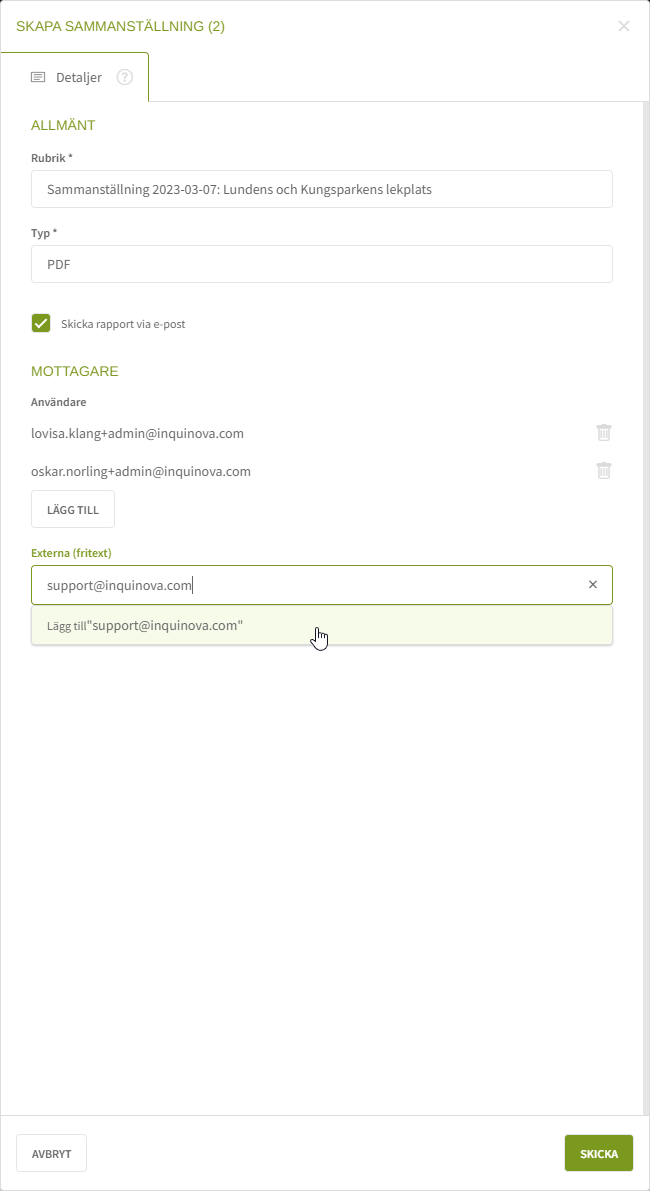Click the SKICKA button
This screenshot has width=650, height=1191.
point(599,1153)
